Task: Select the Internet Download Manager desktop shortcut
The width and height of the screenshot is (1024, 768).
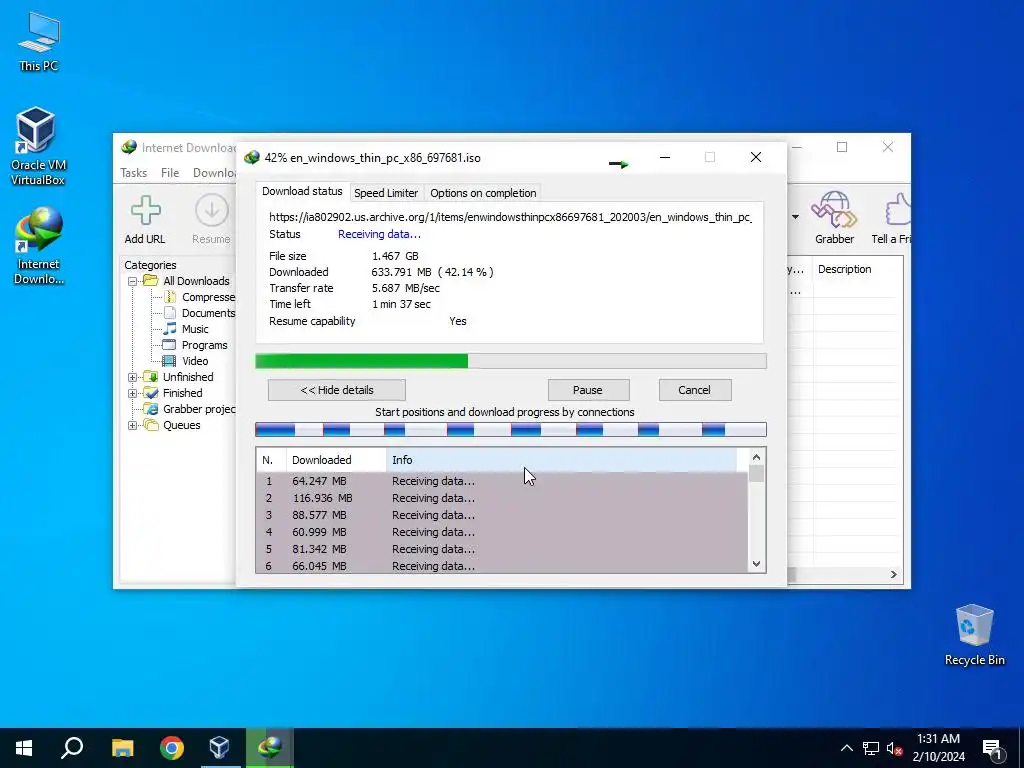Action: pyautogui.click(x=39, y=246)
